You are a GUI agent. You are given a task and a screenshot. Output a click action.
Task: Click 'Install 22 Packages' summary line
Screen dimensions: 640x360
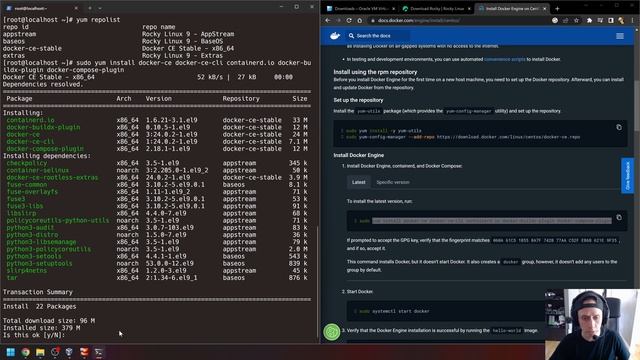(40, 307)
